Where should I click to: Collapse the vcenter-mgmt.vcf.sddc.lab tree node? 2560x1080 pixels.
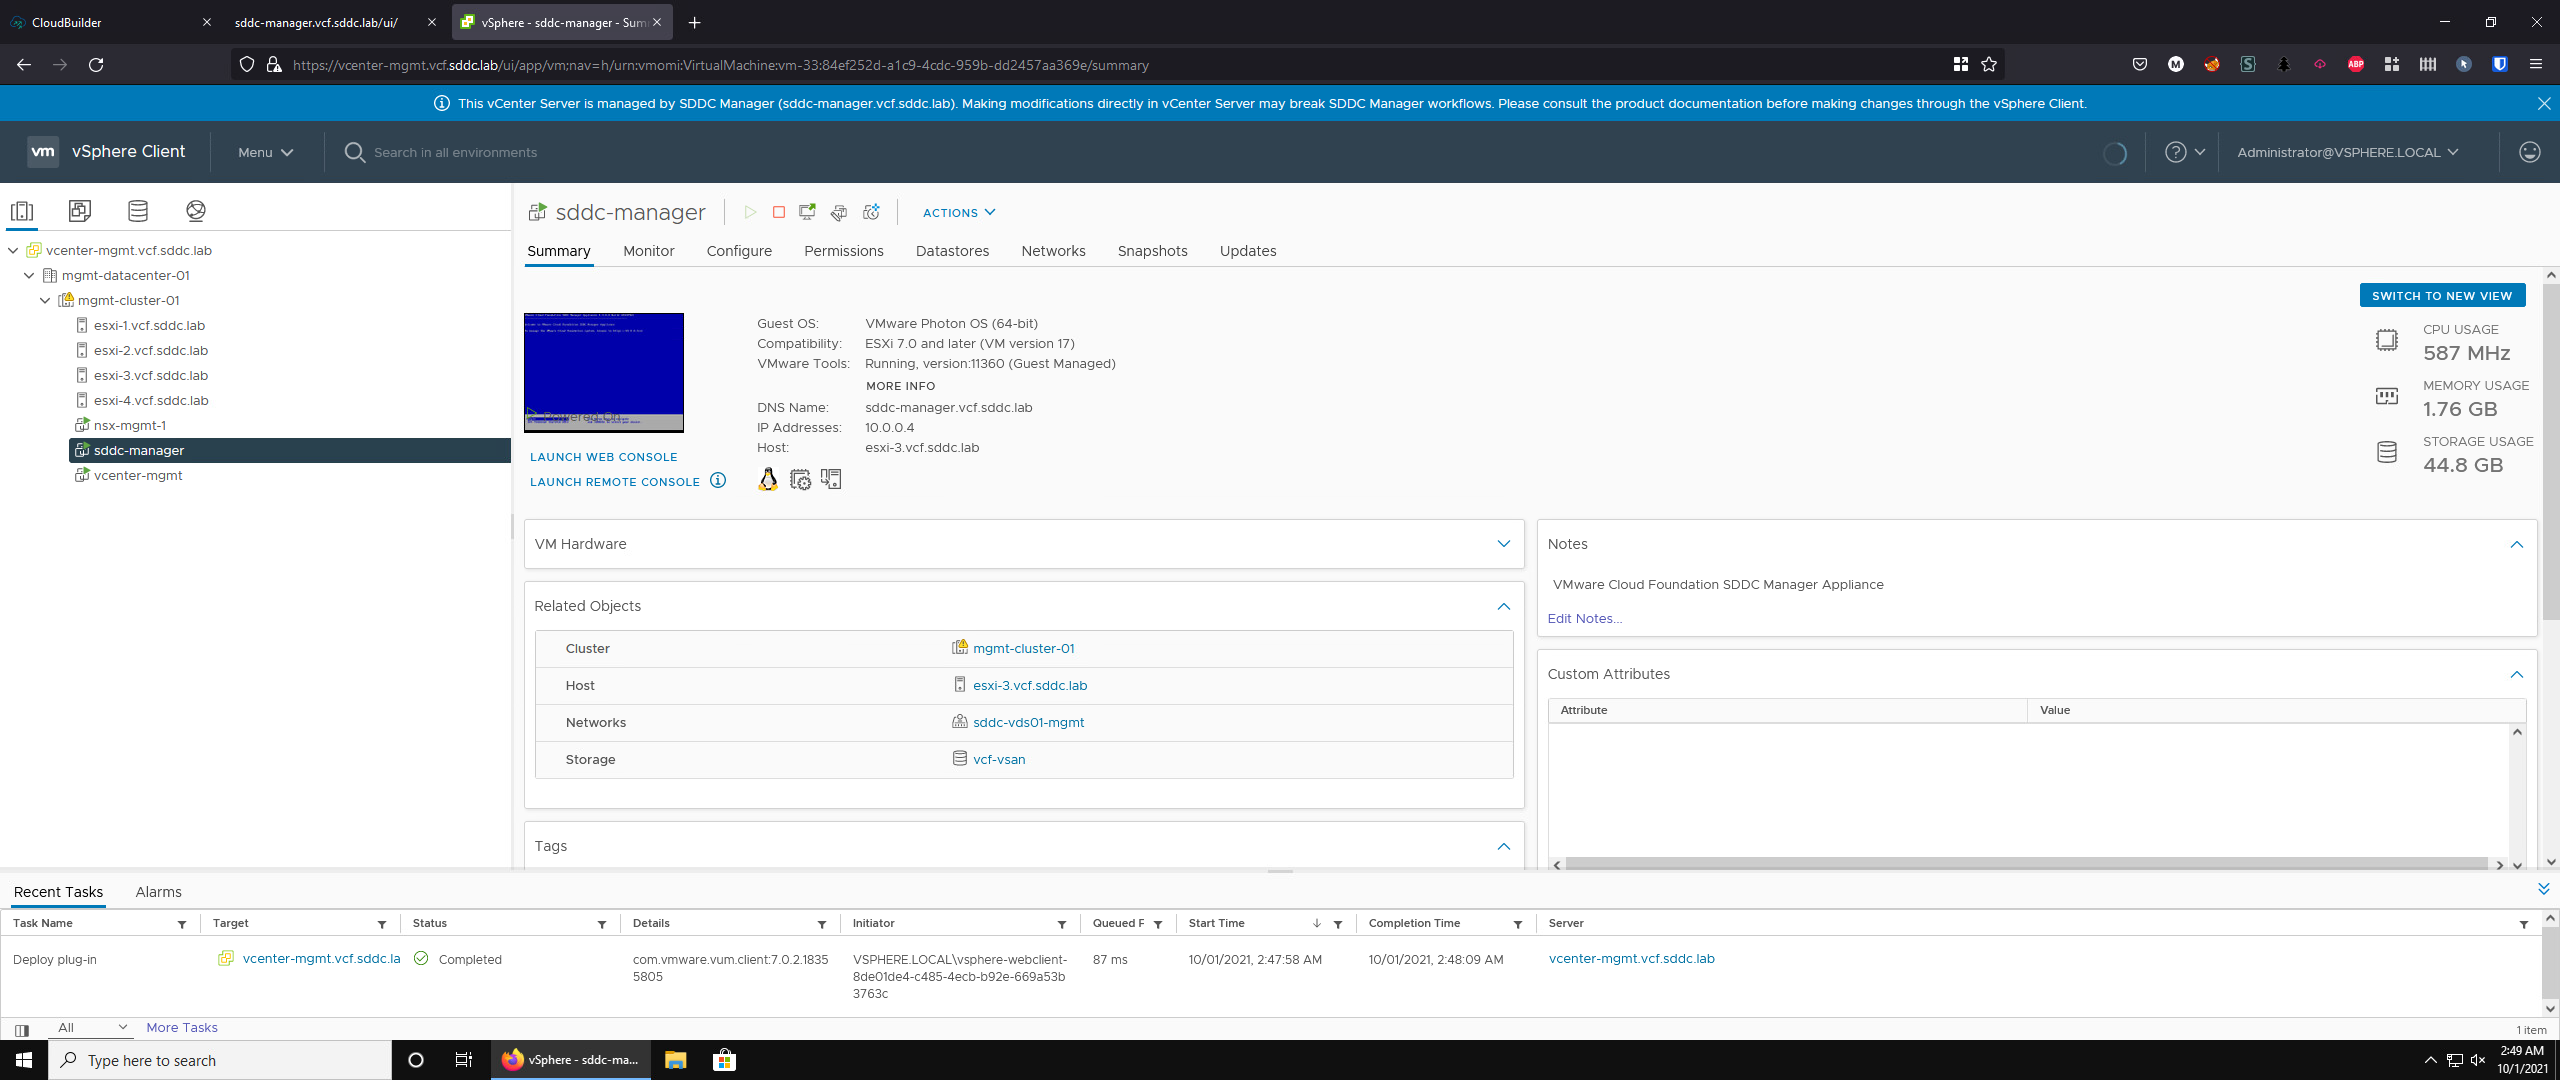[13, 251]
